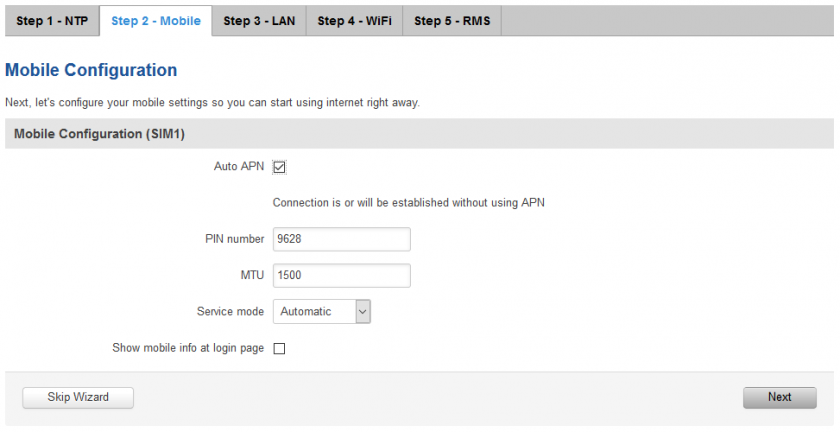Click the Connection established without using APN note
This screenshot has width=840, height=432.
click(x=409, y=203)
